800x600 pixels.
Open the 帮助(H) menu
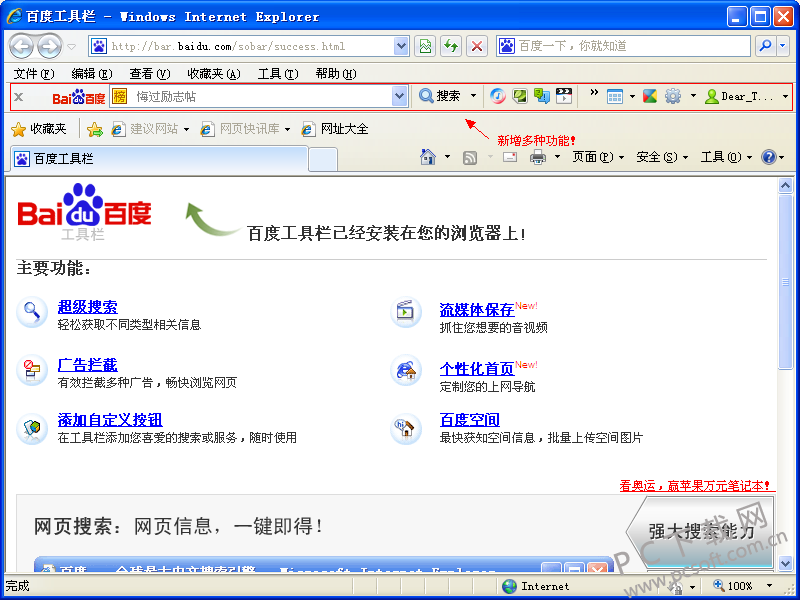[336, 74]
